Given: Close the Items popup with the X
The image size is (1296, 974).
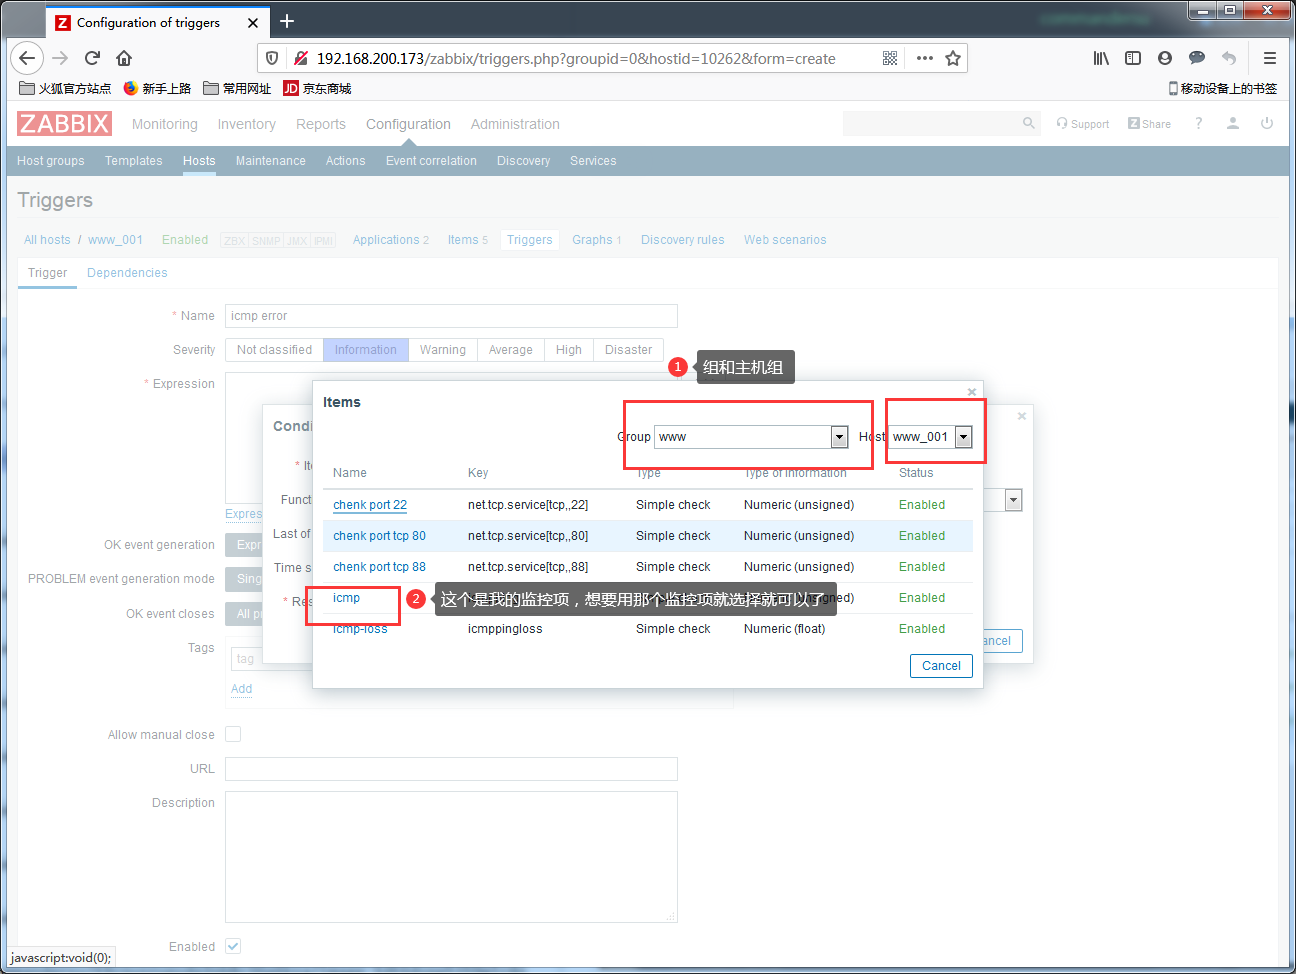Looking at the screenshot, I should pyautogui.click(x=972, y=392).
